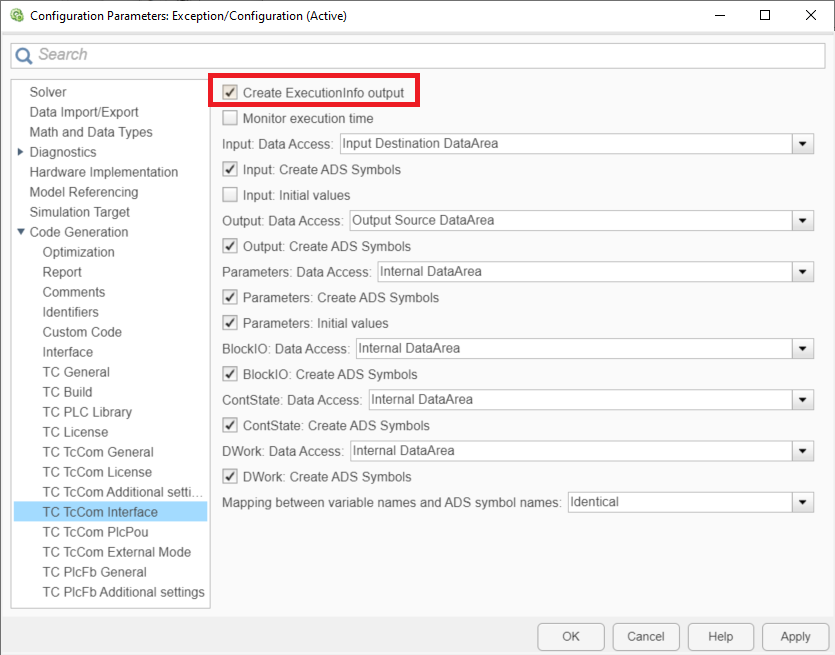Select TC PlcFb General entry

(x=94, y=572)
